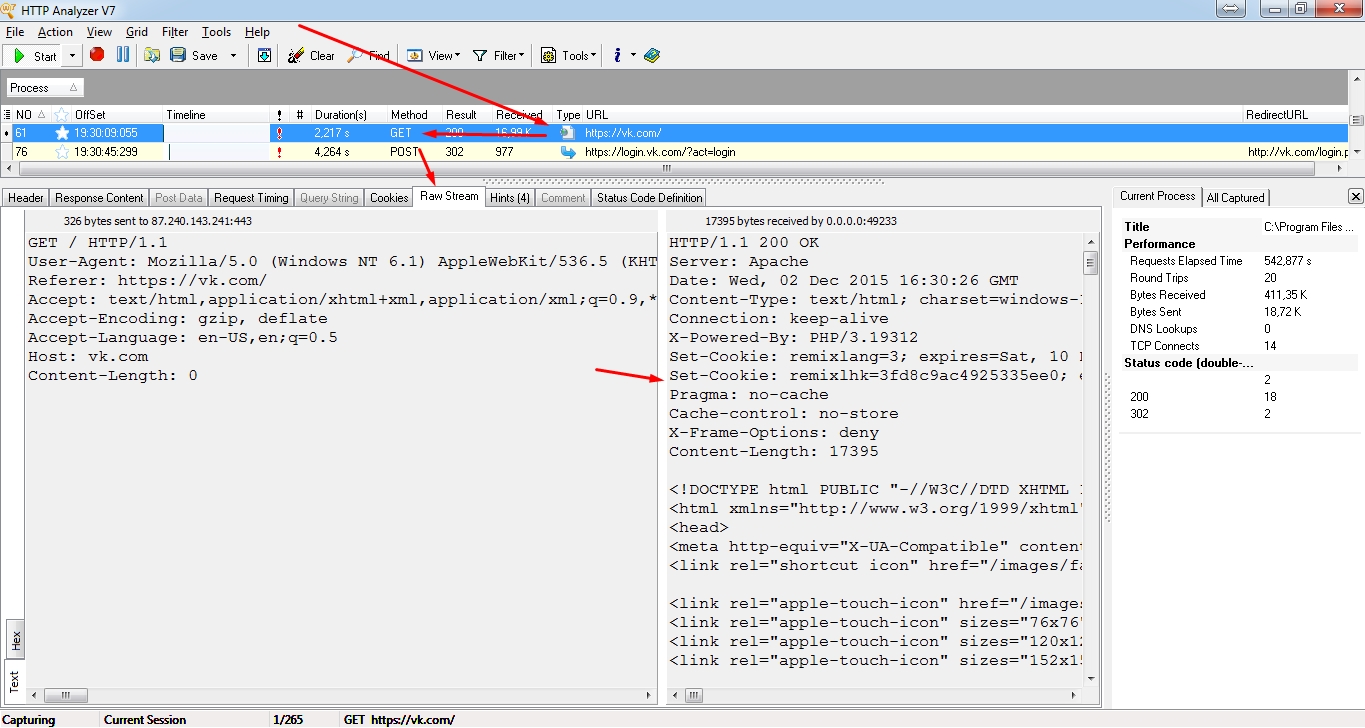Open the Action menu

pyautogui.click(x=56, y=32)
